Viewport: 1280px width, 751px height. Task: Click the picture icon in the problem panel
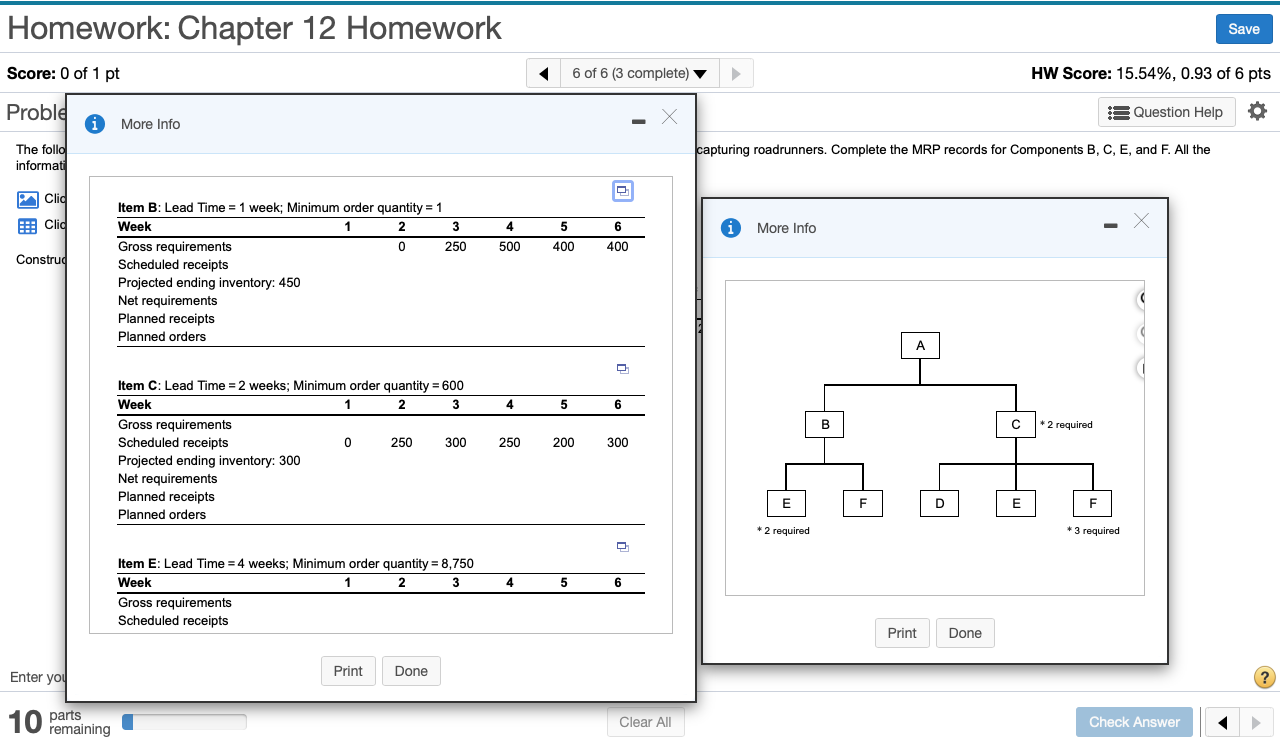pos(28,200)
